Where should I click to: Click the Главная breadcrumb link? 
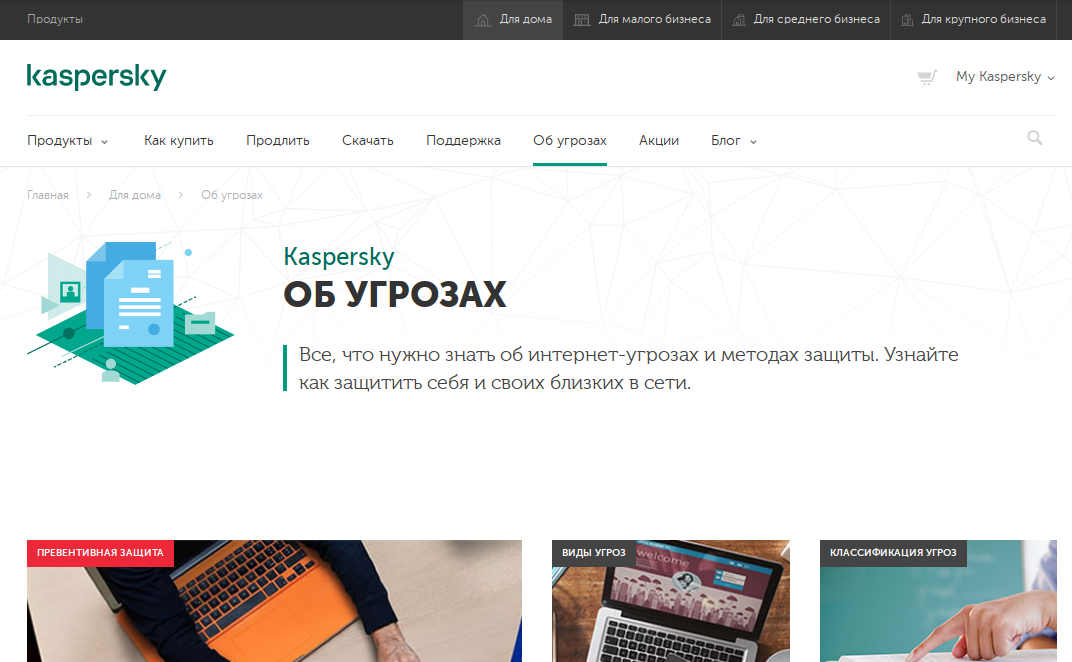48,195
